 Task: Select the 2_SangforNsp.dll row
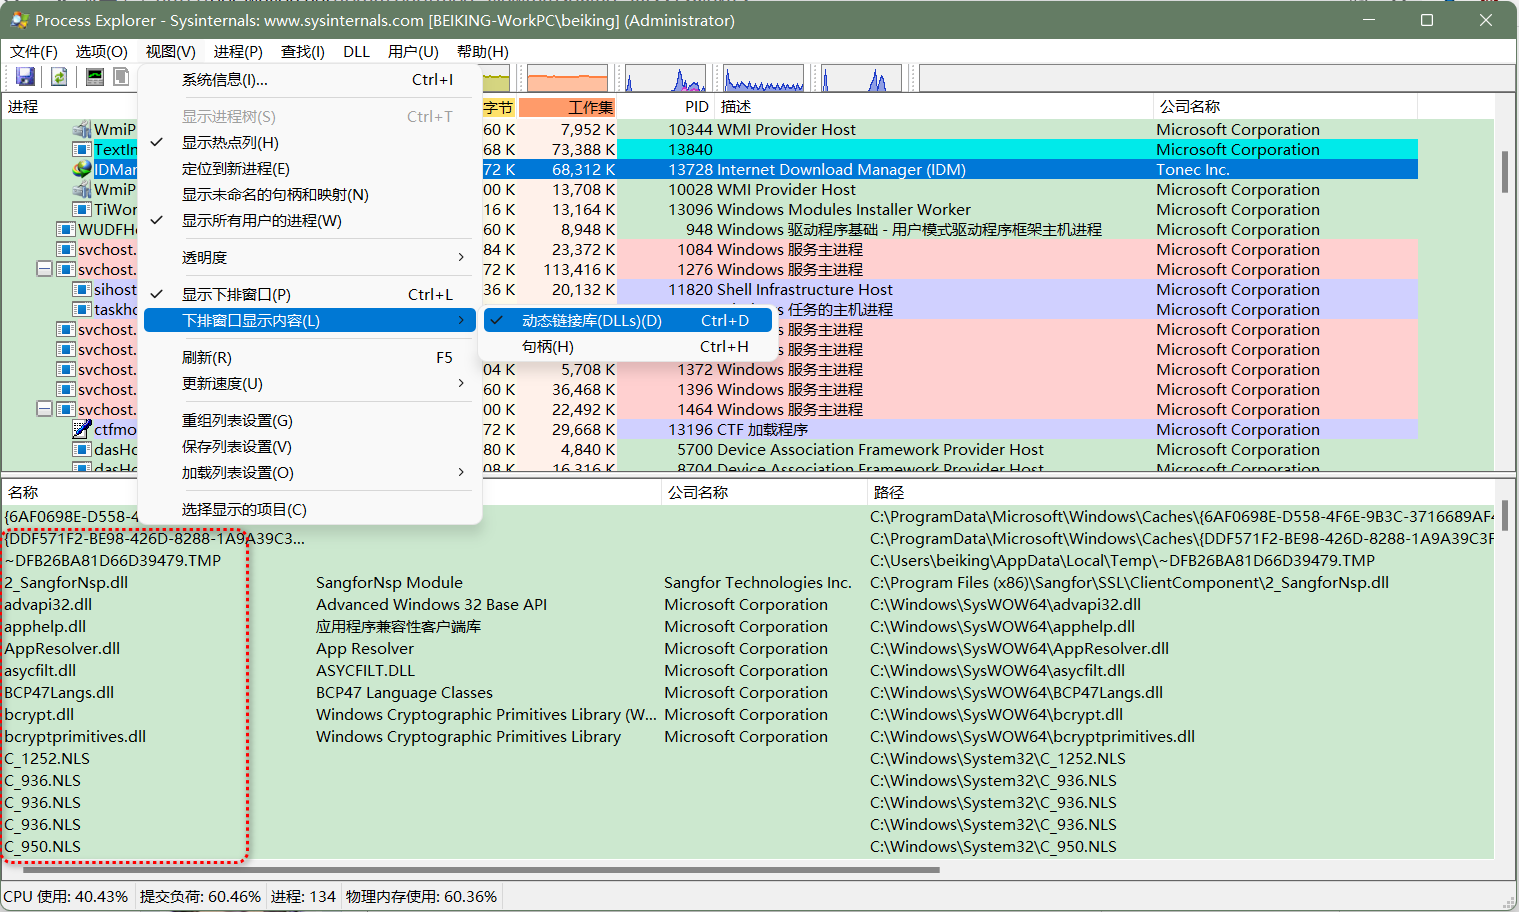748,583
